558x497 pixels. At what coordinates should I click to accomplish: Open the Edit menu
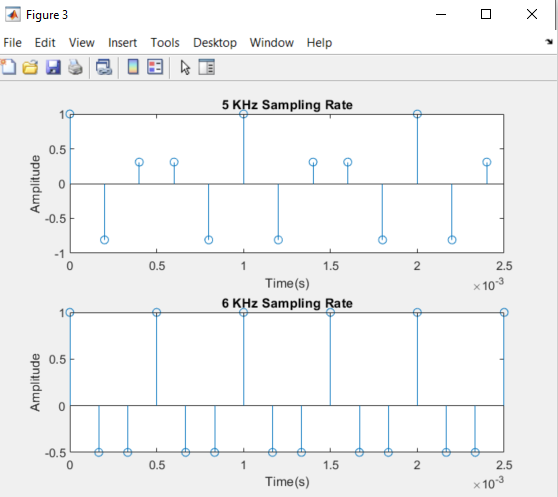(45, 43)
